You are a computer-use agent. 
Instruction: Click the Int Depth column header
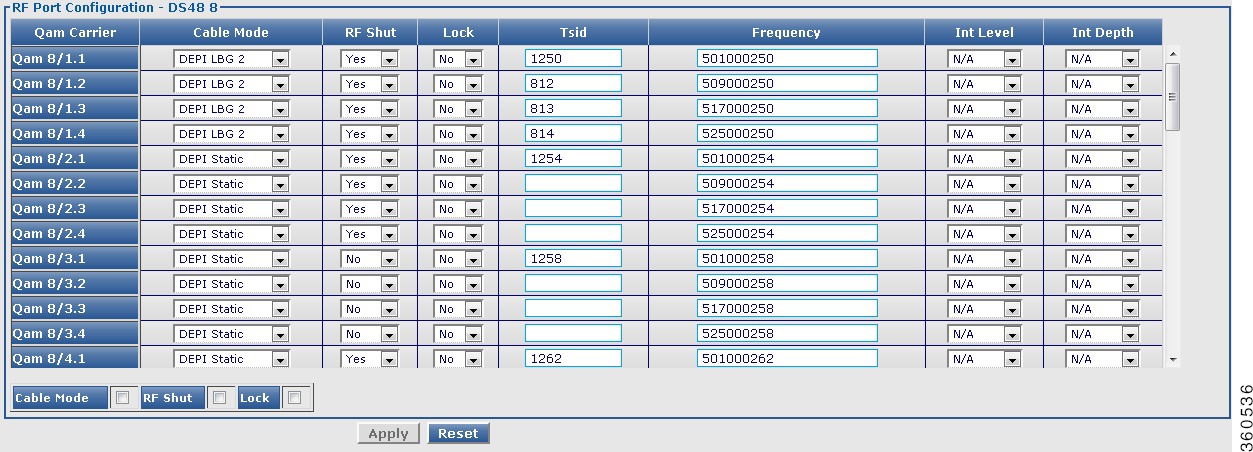tap(1103, 33)
